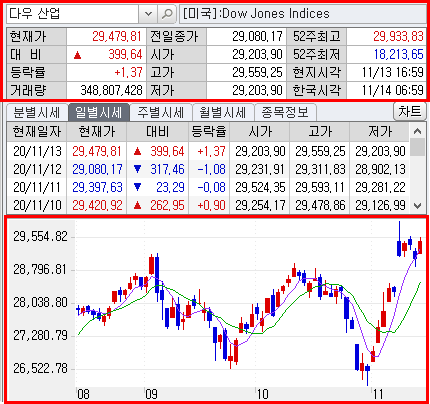The height and width of the screenshot is (404, 430).
Task: Go to the 월별시세 tab
Action: click(223, 113)
